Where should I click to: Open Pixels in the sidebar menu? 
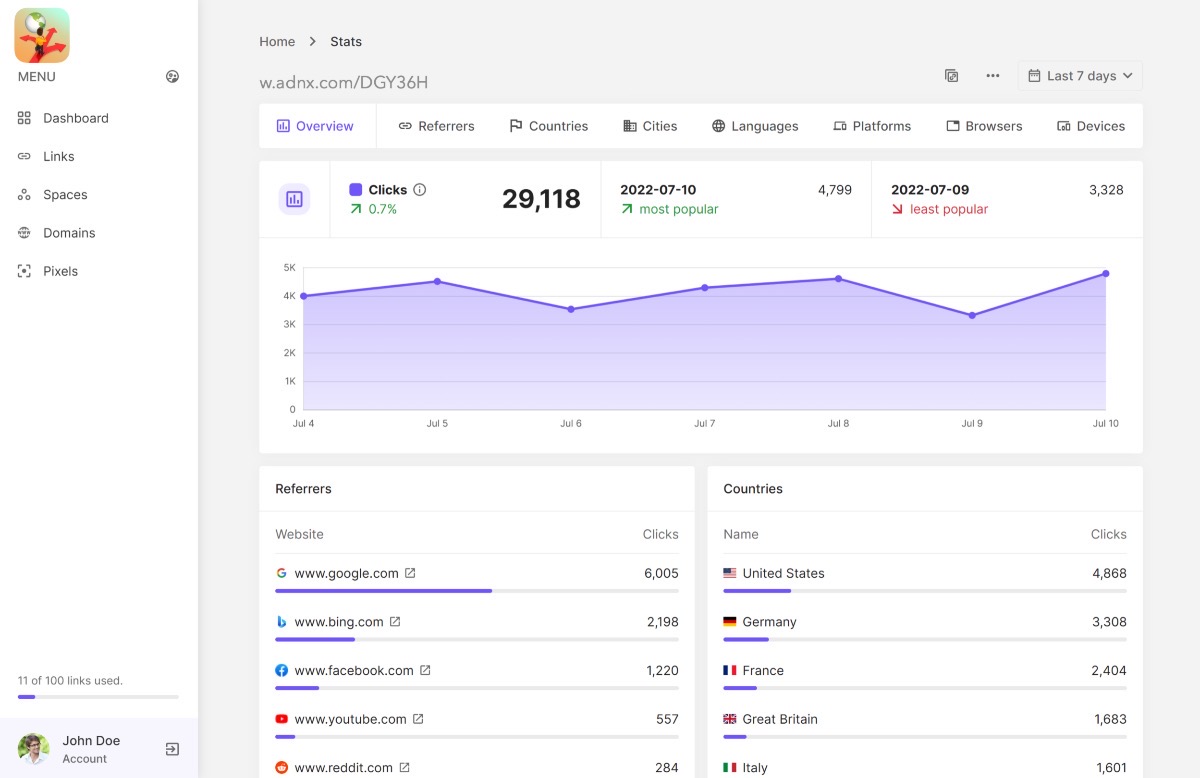coord(48,271)
